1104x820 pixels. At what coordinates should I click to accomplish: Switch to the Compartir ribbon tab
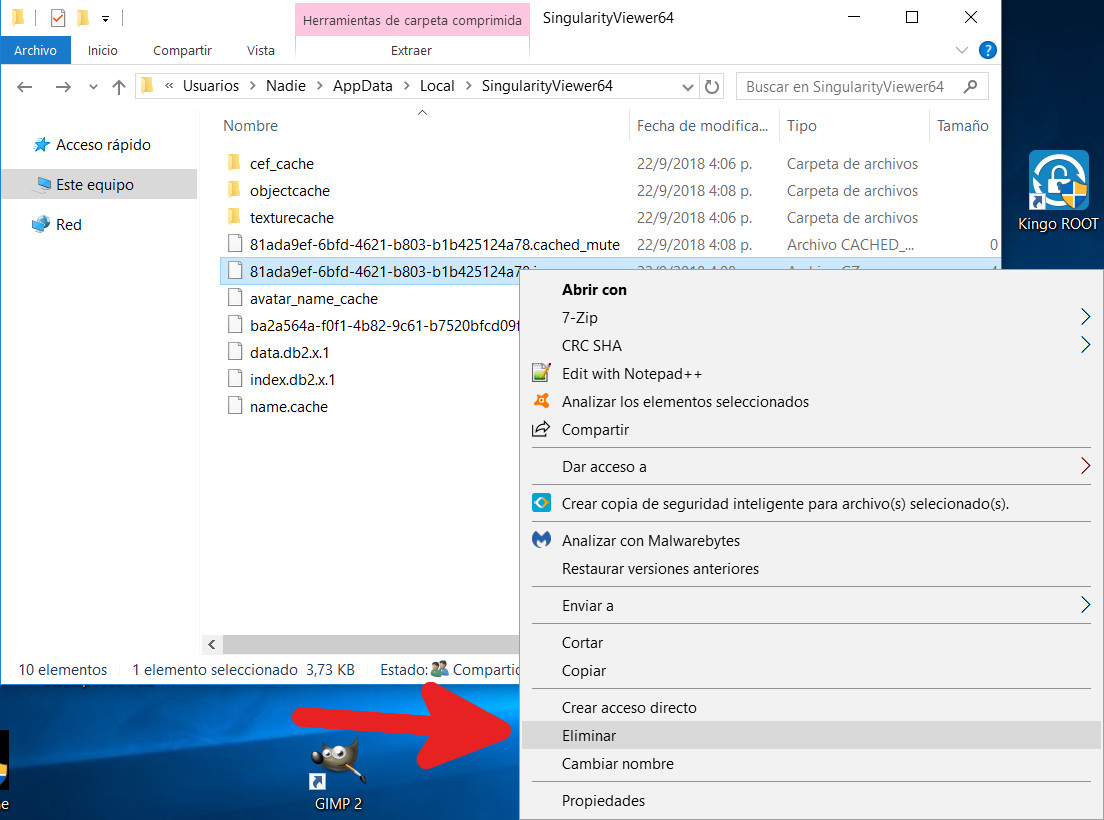coord(182,50)
